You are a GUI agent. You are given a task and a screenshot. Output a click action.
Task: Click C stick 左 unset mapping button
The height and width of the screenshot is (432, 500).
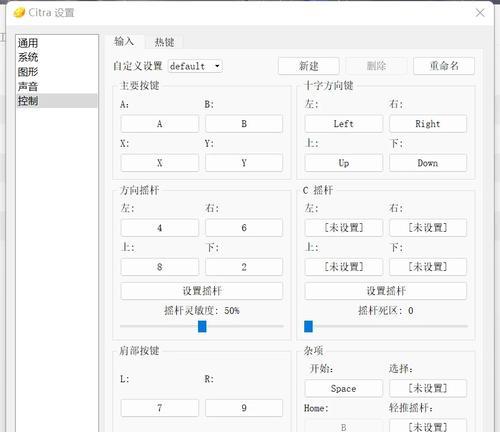pyautogui.click(x=344, y=228)
